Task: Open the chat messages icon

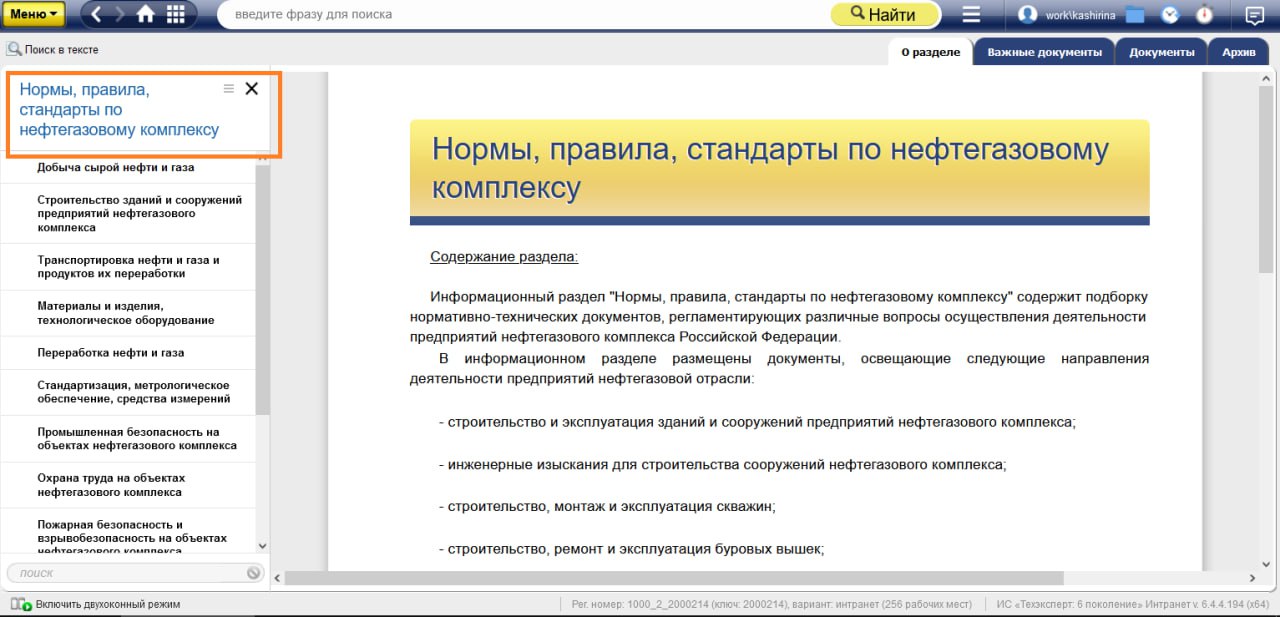Action: pos(1254,14)
